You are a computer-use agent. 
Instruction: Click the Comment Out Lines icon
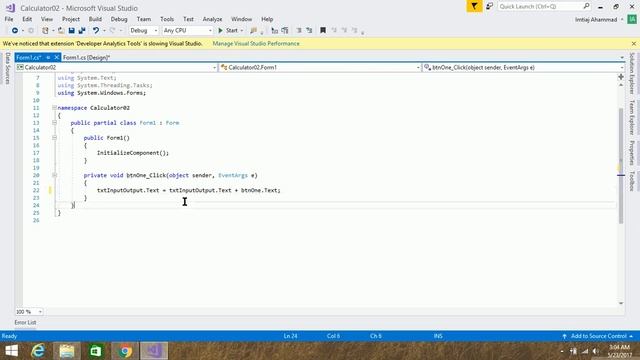[x=274, y=31]
